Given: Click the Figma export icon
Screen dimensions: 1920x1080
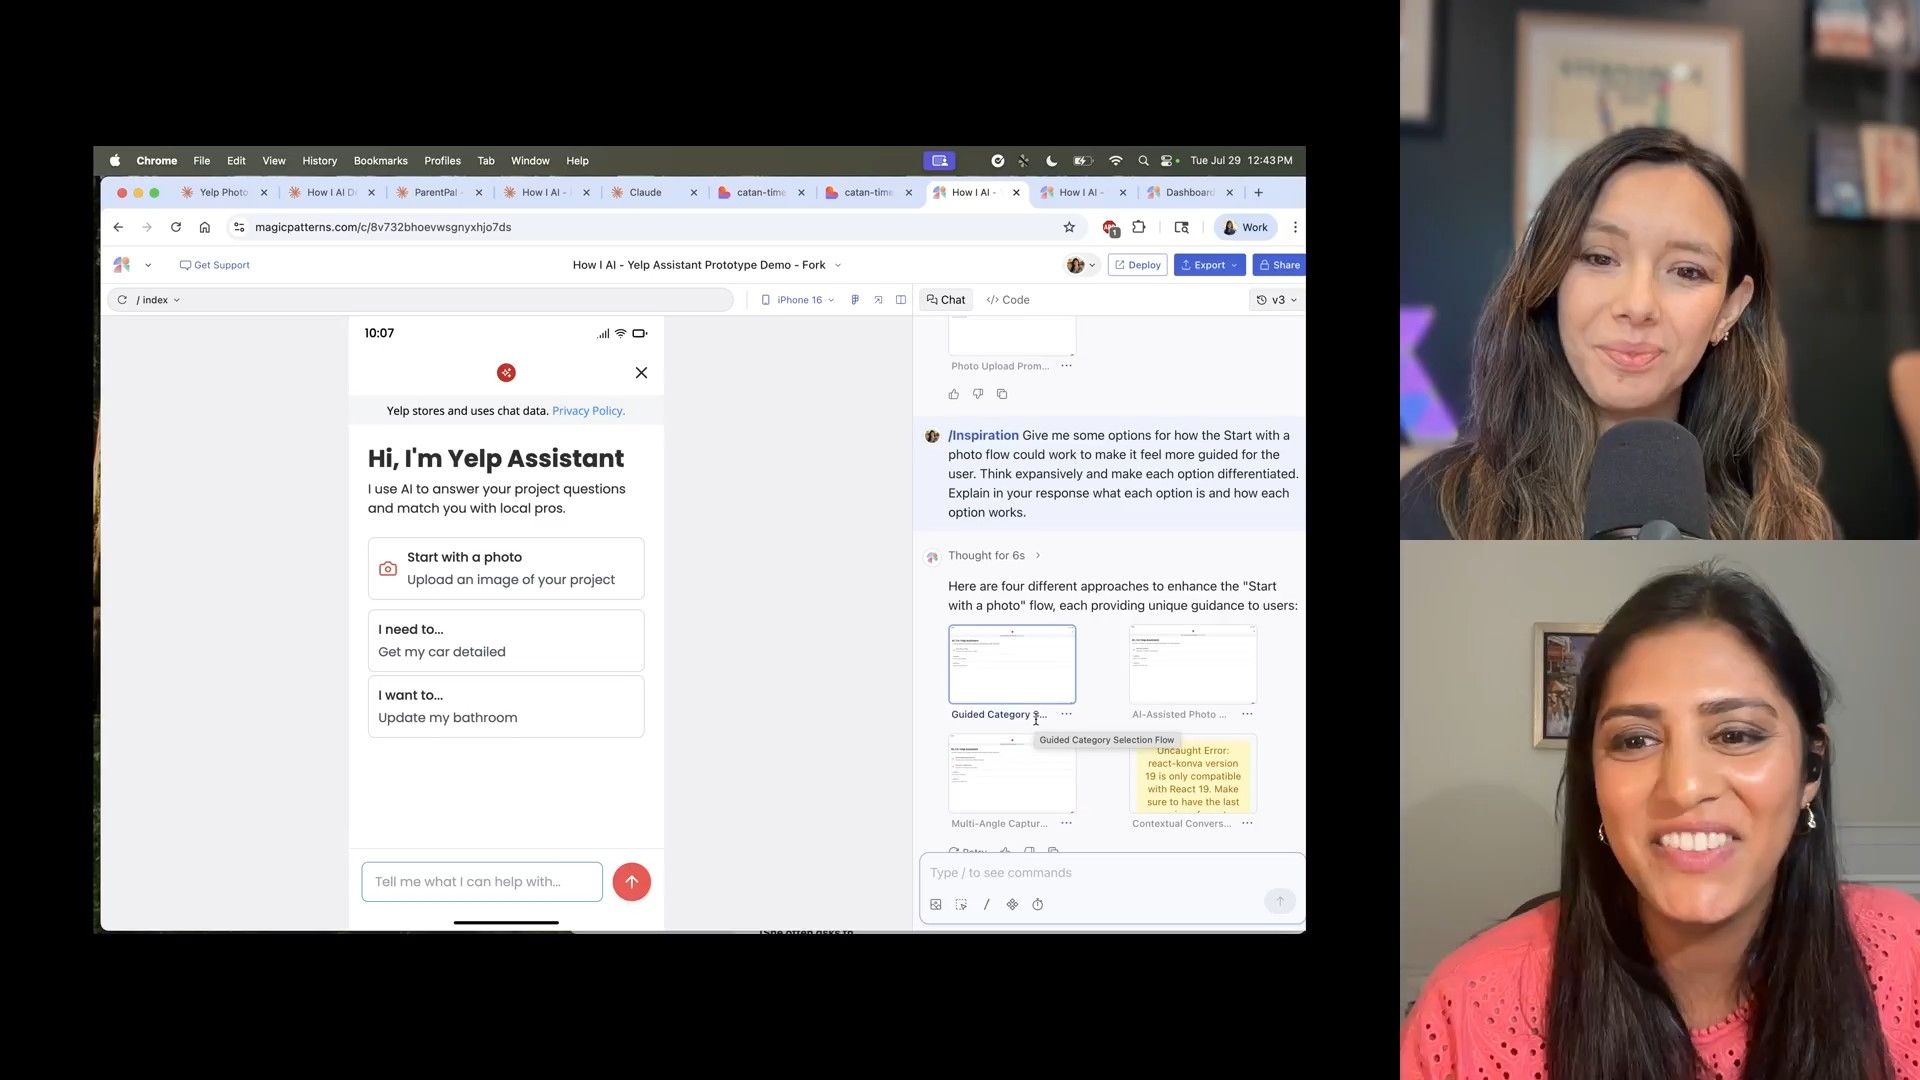Looking at the screenshot, I should point(855,300).
